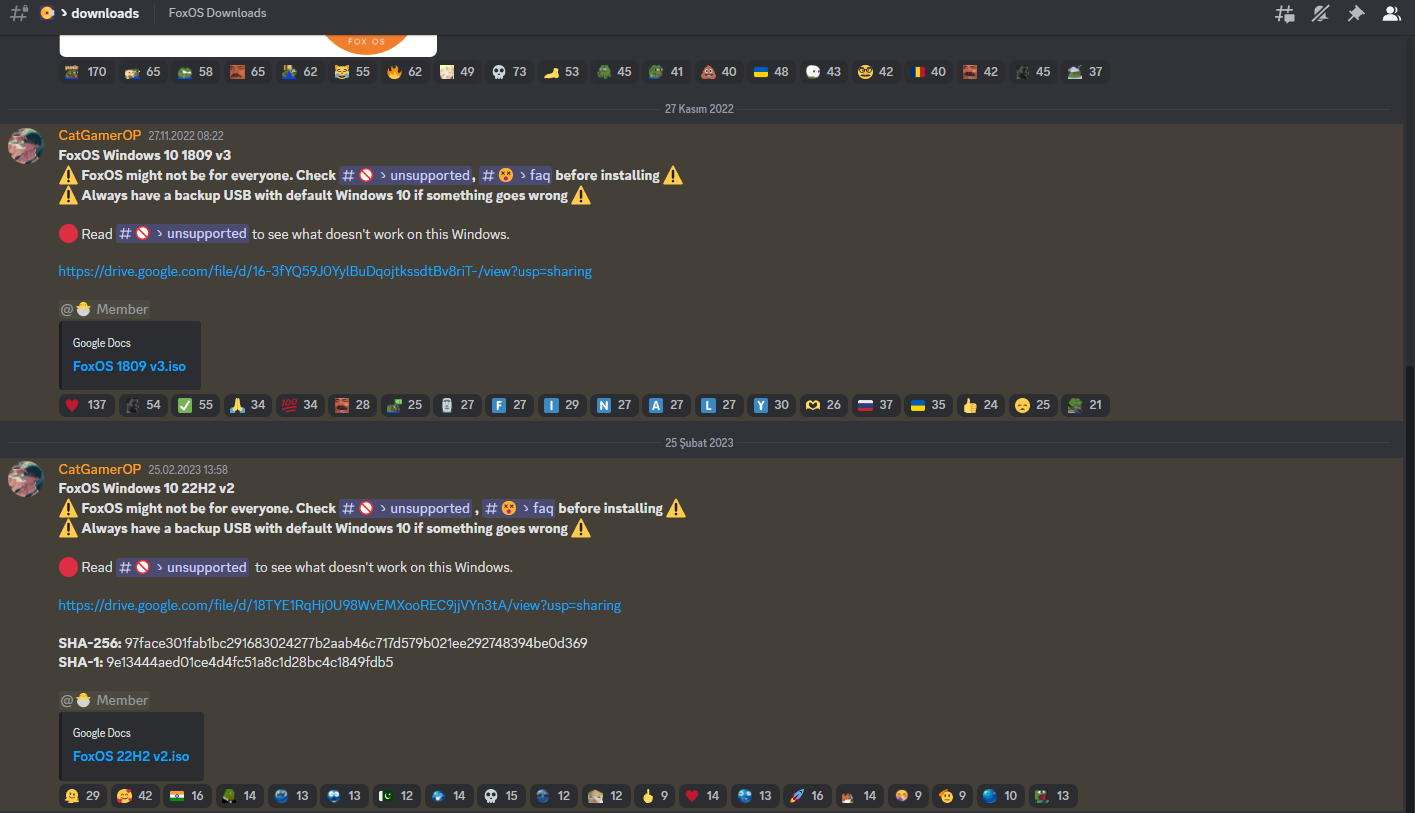The height and width of the screenshot is (813, 1415).
Task: Add to the reaction with count 170
Action: [x=86, y=72]
